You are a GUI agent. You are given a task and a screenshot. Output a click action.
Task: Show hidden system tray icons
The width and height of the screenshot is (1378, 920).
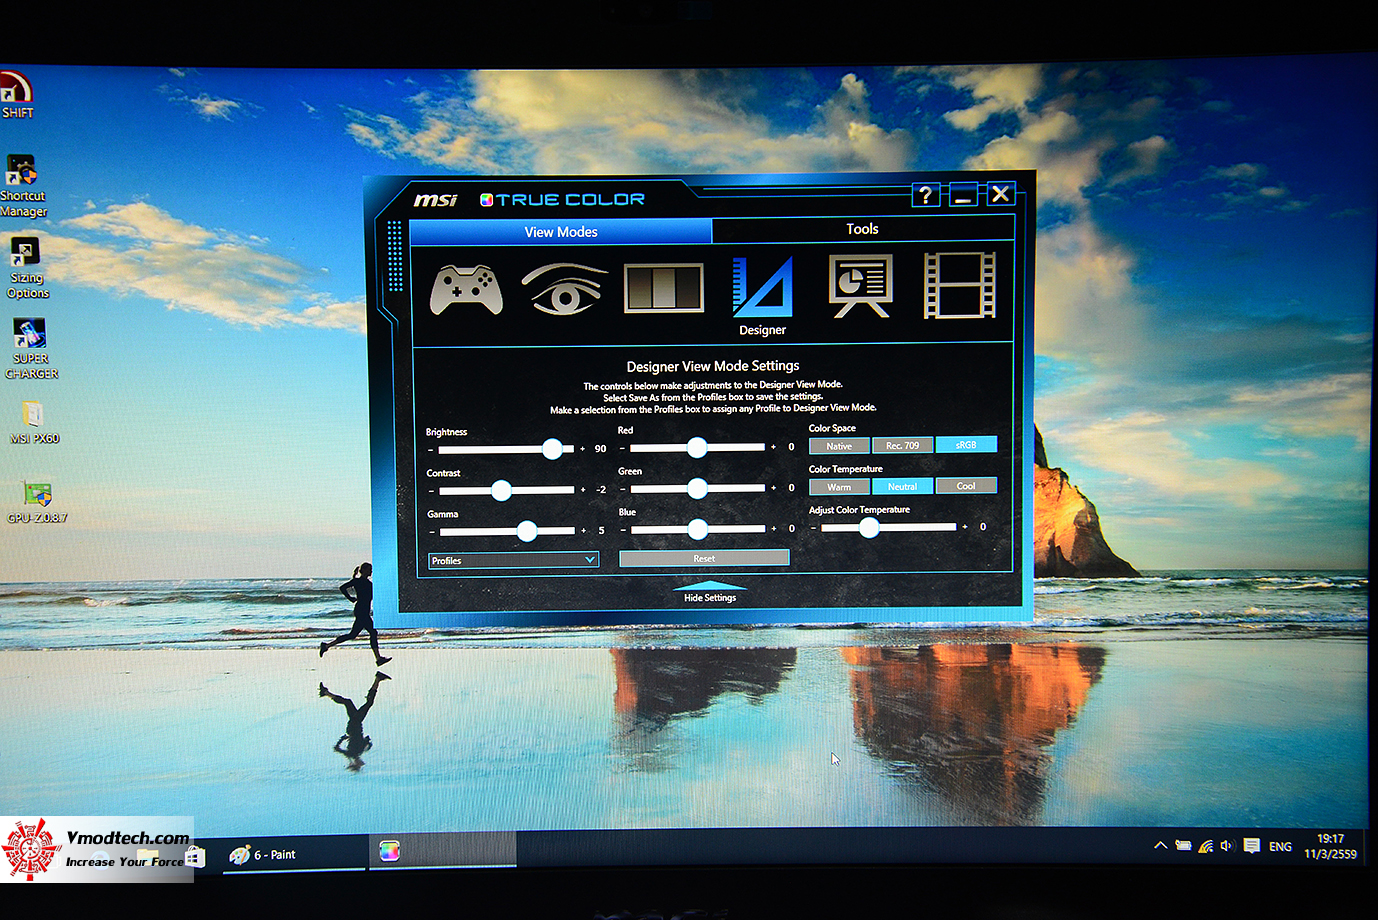tap(1160, 845)
